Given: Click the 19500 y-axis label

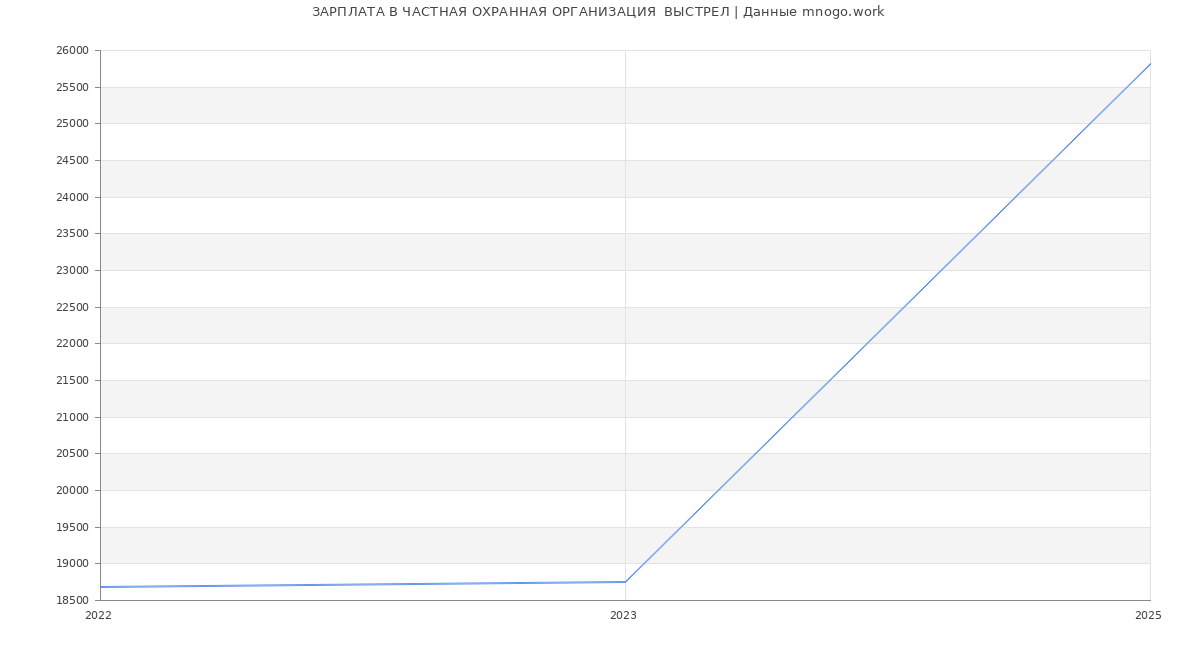Looking at the screenshot, I should [x=72, y=528].
